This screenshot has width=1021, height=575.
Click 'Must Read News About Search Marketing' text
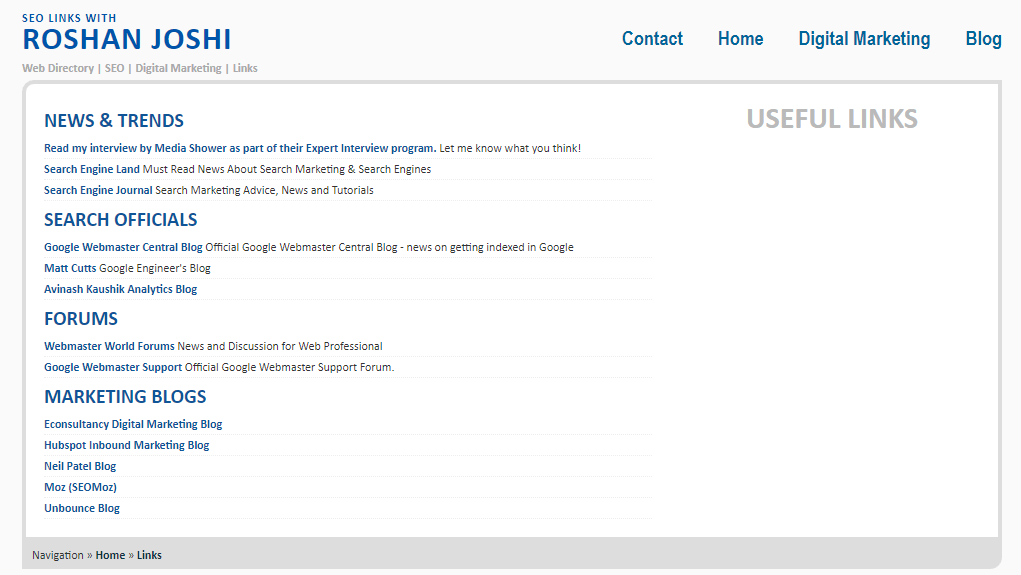point(244,169)
